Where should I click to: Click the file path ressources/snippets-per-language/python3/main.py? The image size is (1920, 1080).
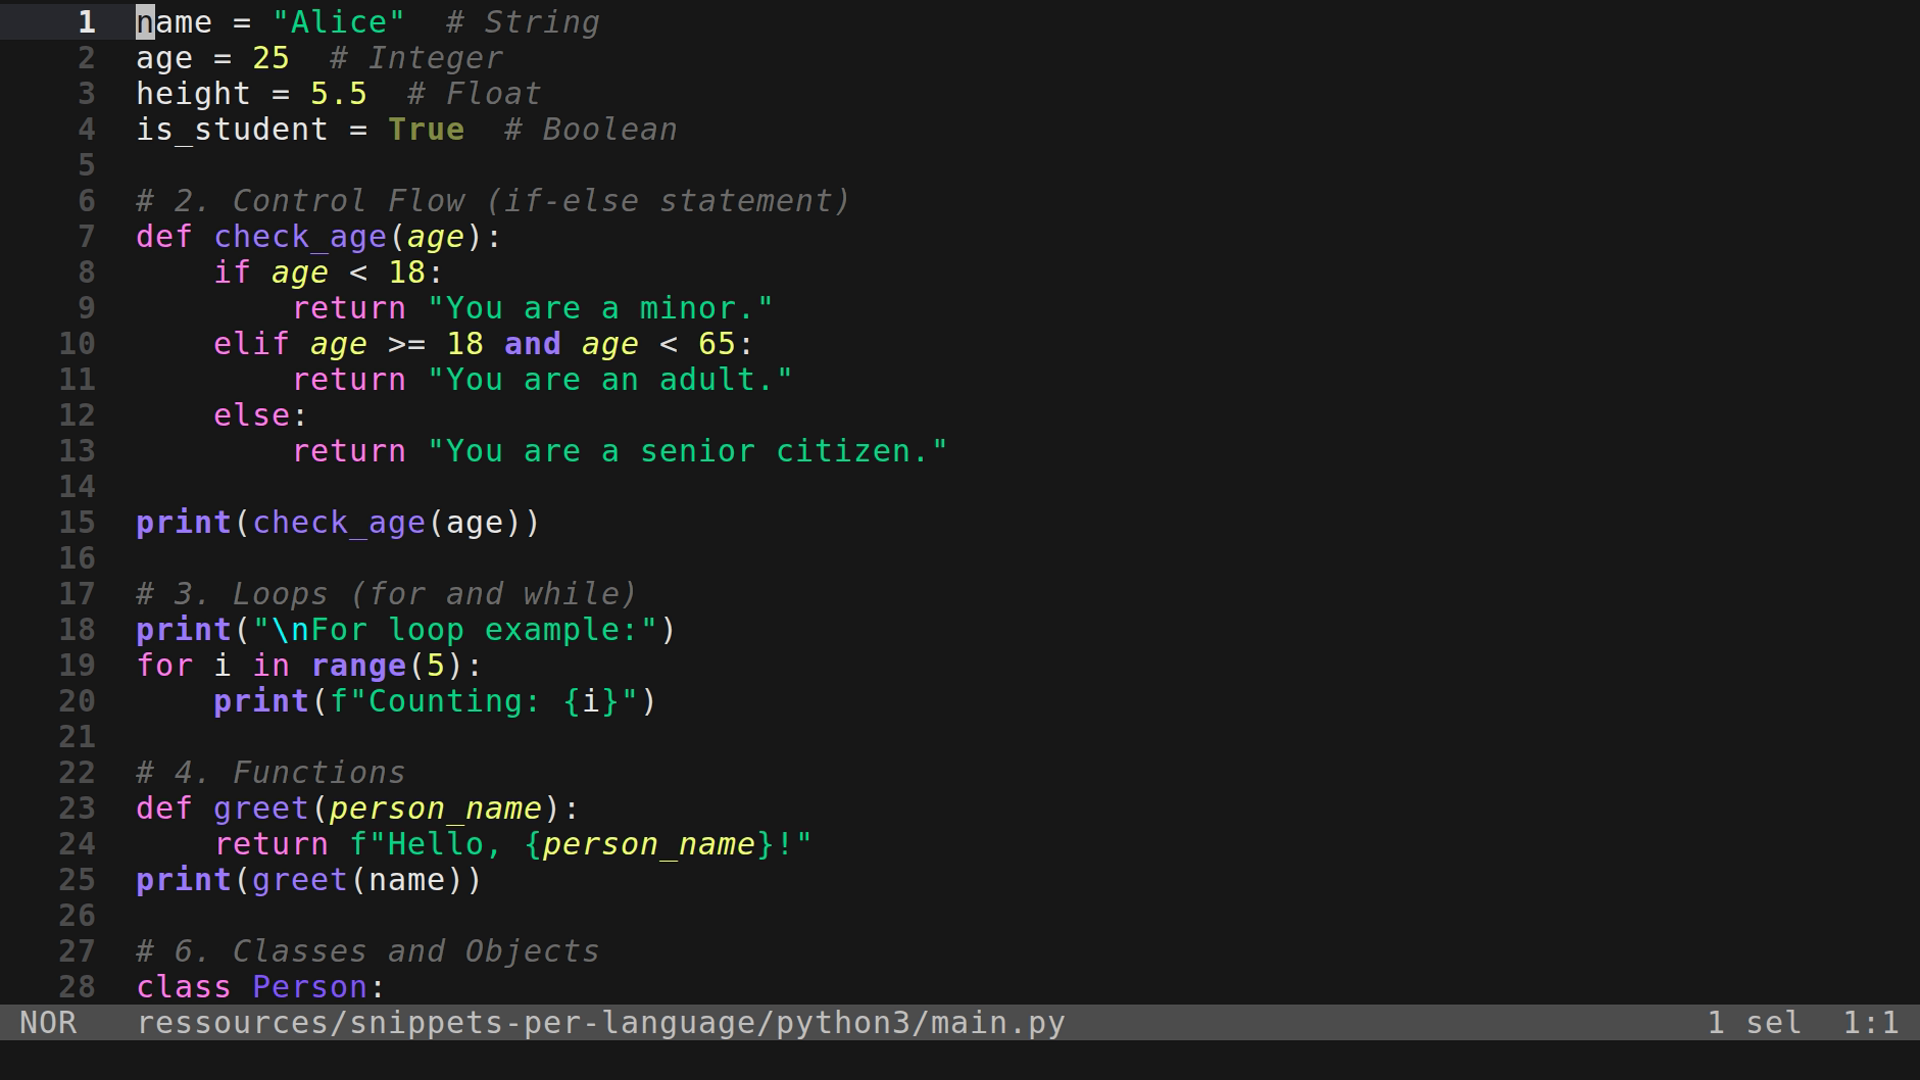click(601, 1023)
